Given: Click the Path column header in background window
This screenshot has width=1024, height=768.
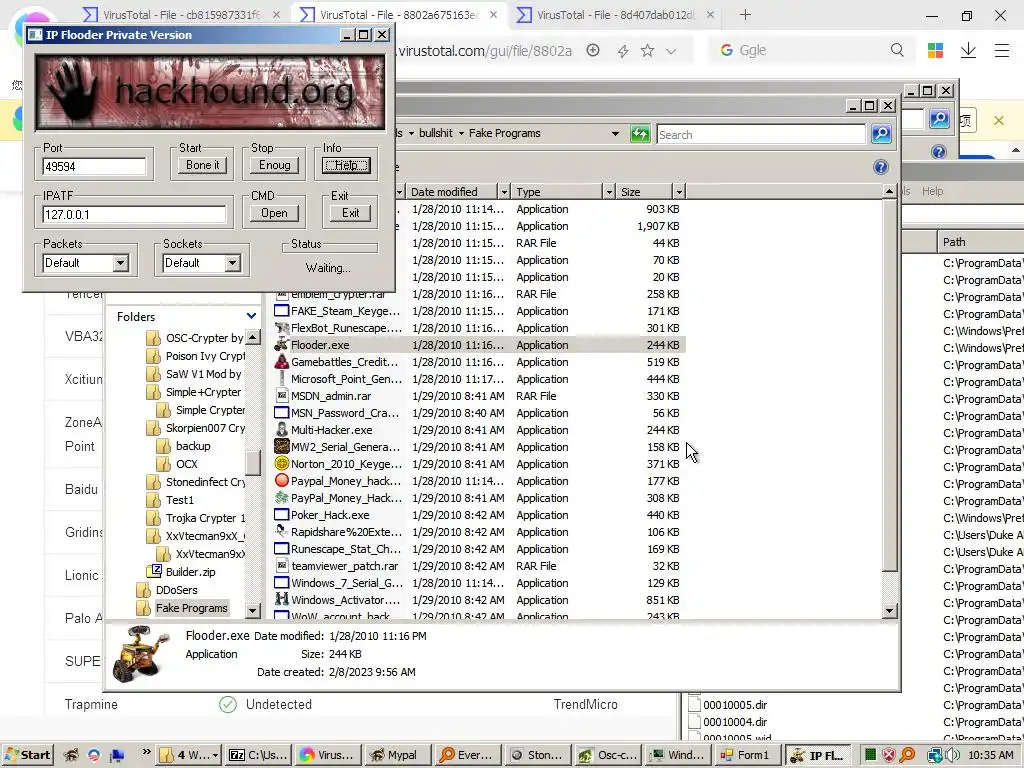Looking at the screenshot, I should pyautogui.click(x=980, y=242).
